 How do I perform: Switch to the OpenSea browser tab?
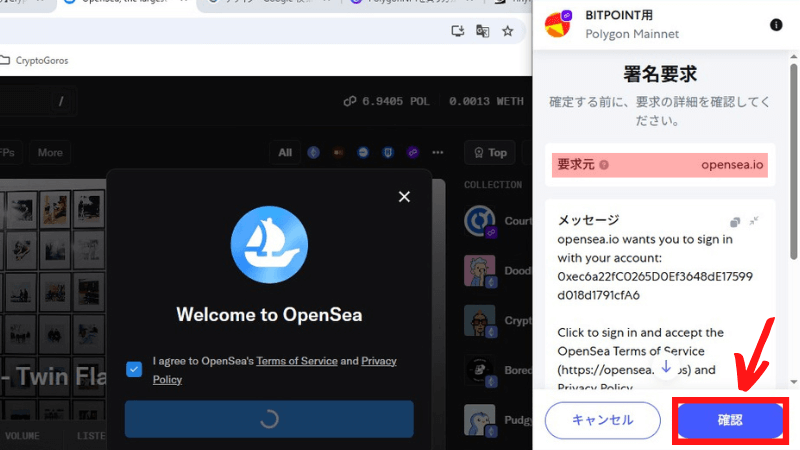click(x=125, y=3)
